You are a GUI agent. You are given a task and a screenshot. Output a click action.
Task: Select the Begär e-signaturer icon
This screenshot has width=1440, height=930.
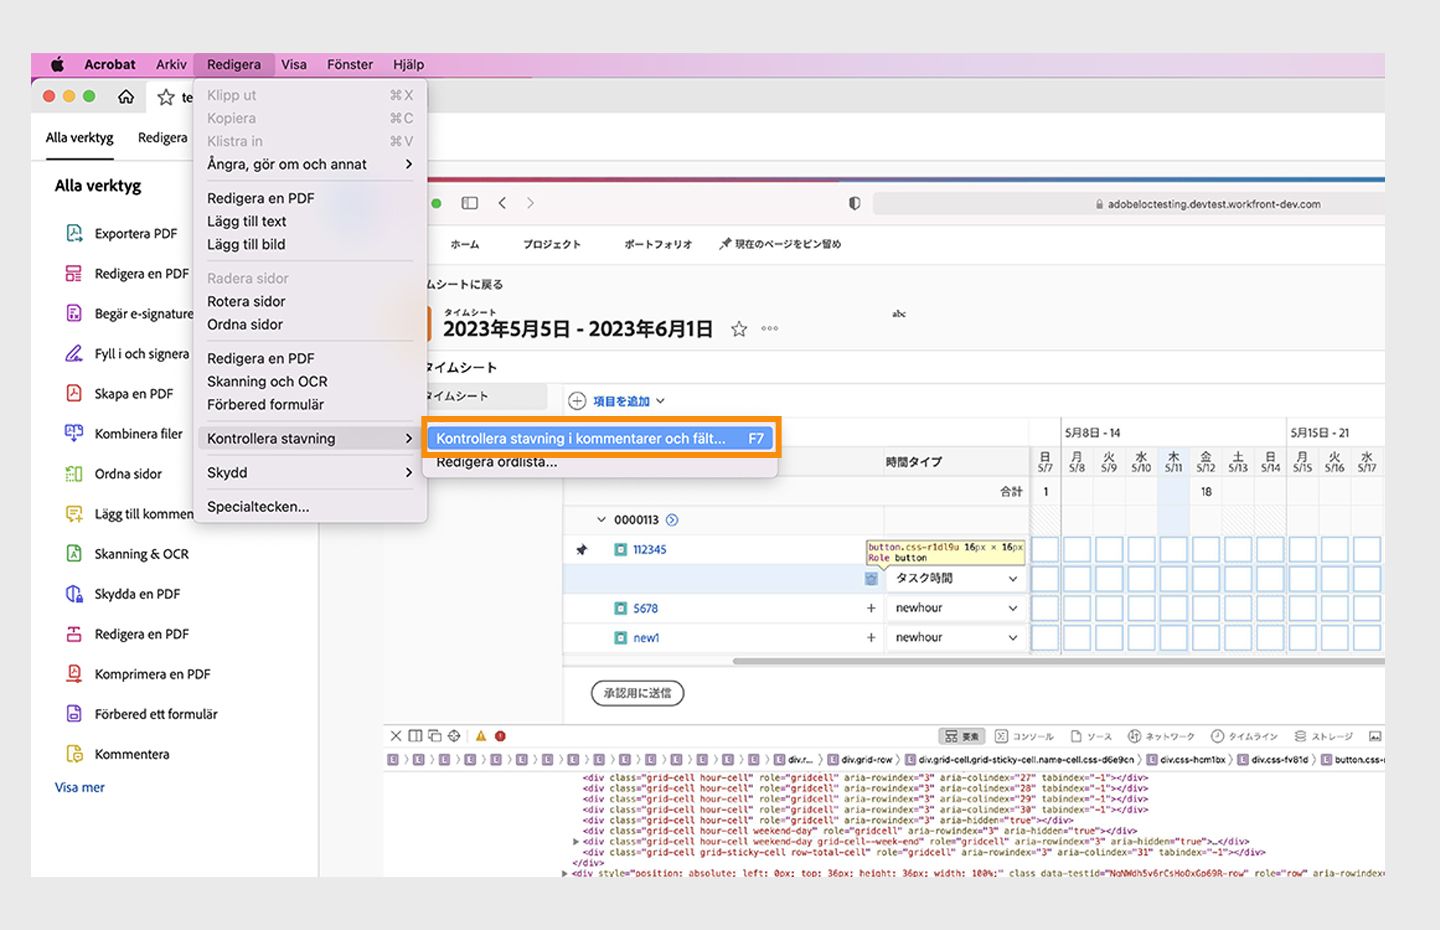click(x=74, y=313)
